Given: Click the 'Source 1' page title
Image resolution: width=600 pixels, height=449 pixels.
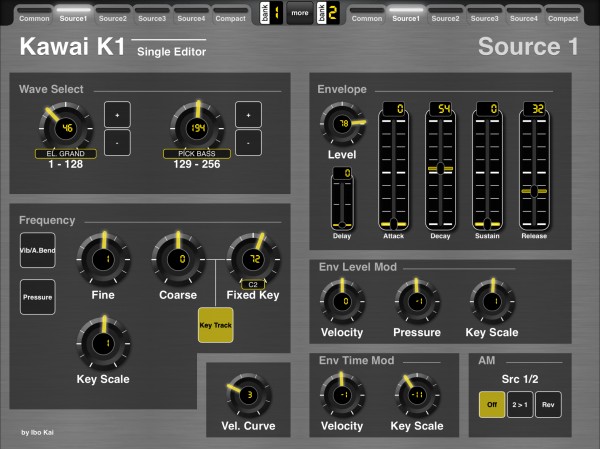Looking at the screenshot, I should tap(528, 46).
